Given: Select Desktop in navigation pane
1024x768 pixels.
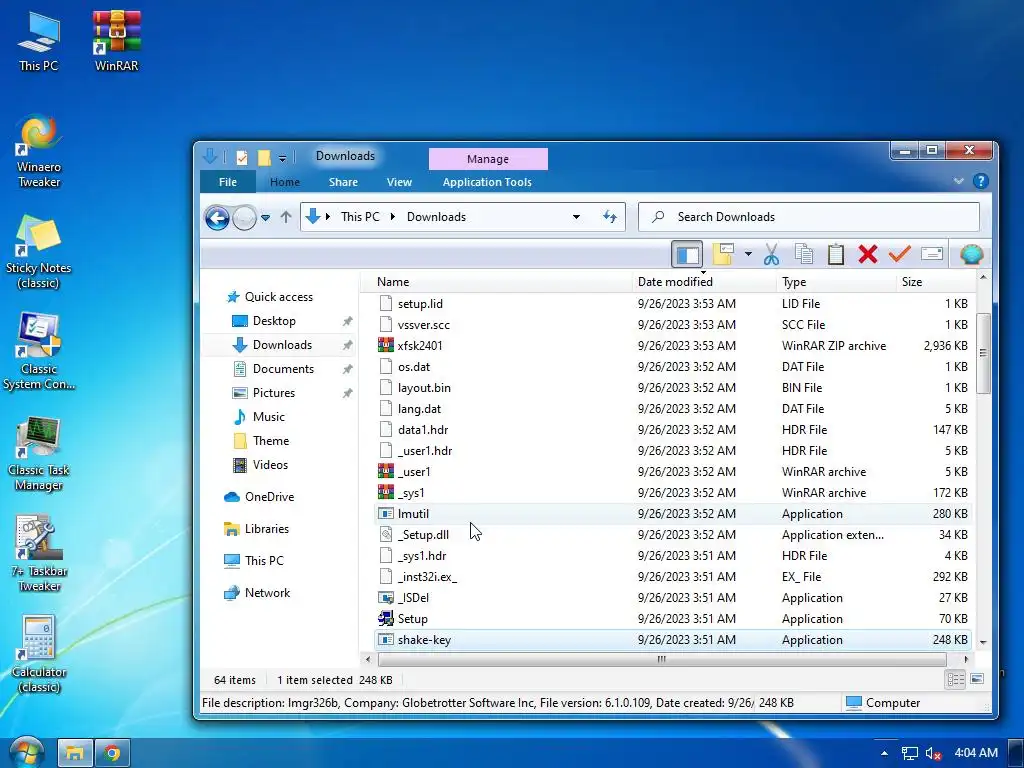Looking at the screenshot, I should tap(274, 321).
